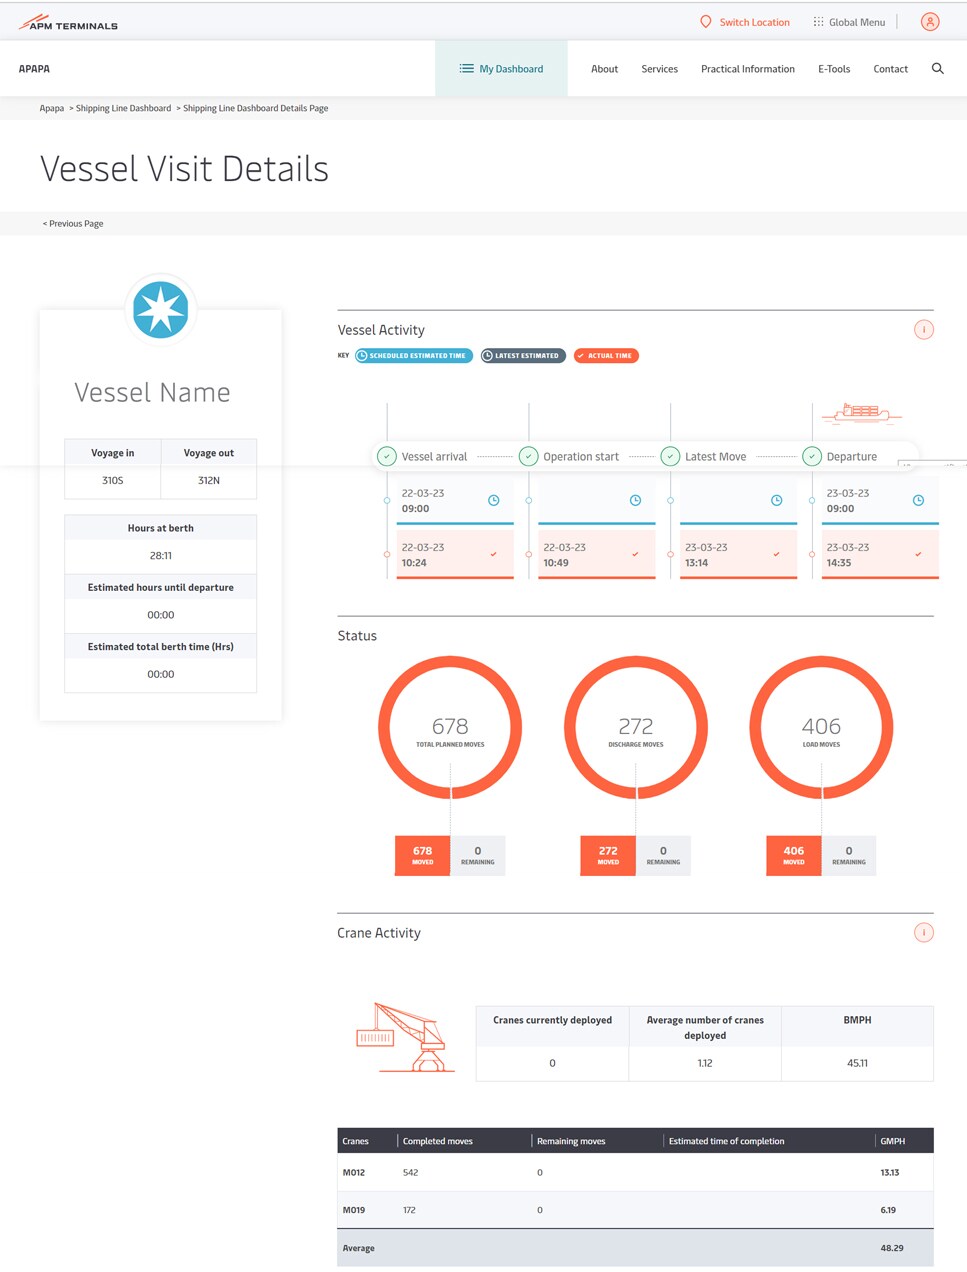
Task: Click the Departure checkmark circle
Action: (x=812, y=457)
